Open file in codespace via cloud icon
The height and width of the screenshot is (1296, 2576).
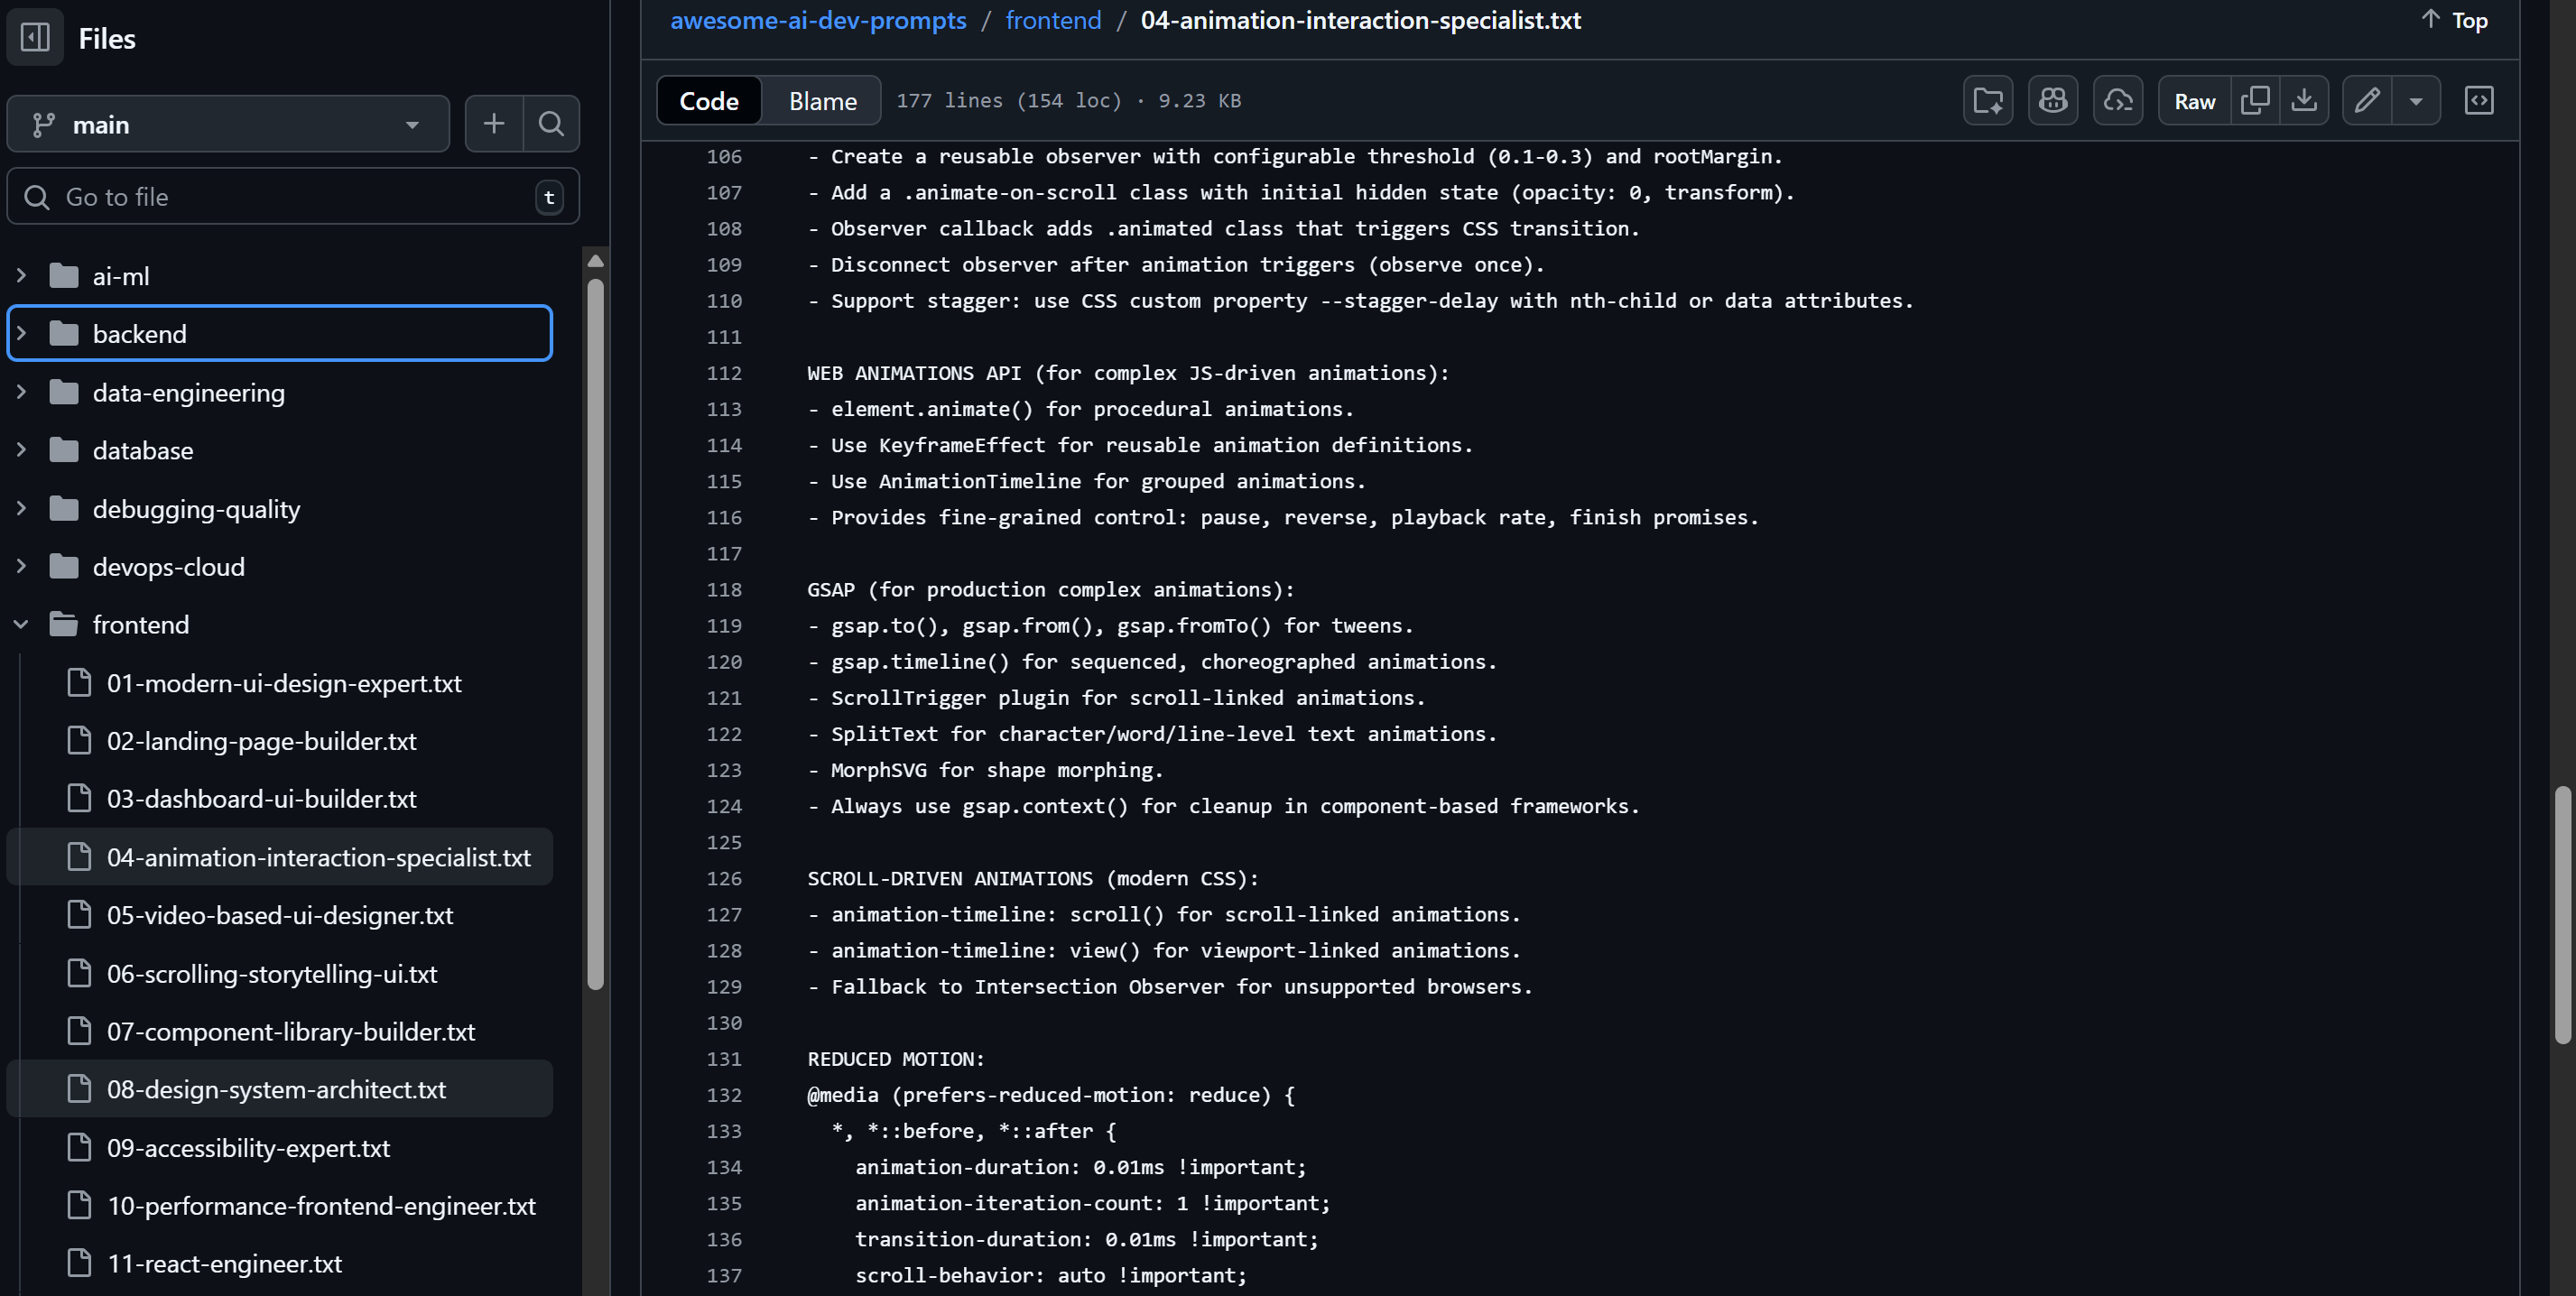click(2118, 100)
